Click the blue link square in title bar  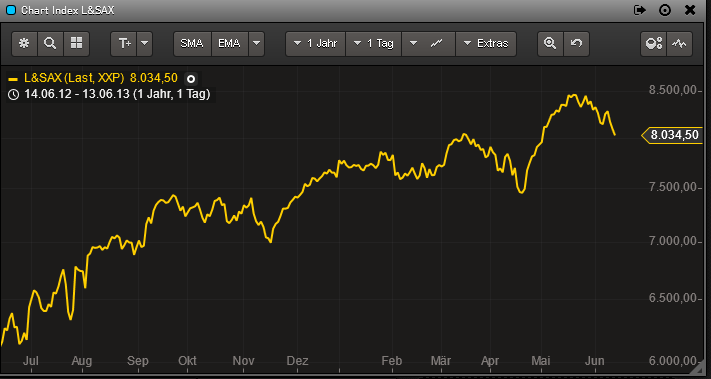pyautogui.click(x=11, y=10)
